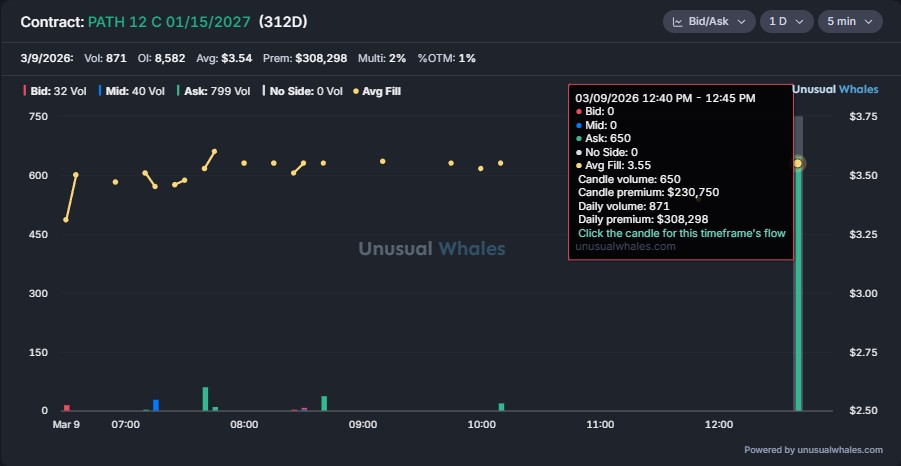901x466 pixels.
Task: Open the 1 D range dropdown
Action: [x=786, y=22]
